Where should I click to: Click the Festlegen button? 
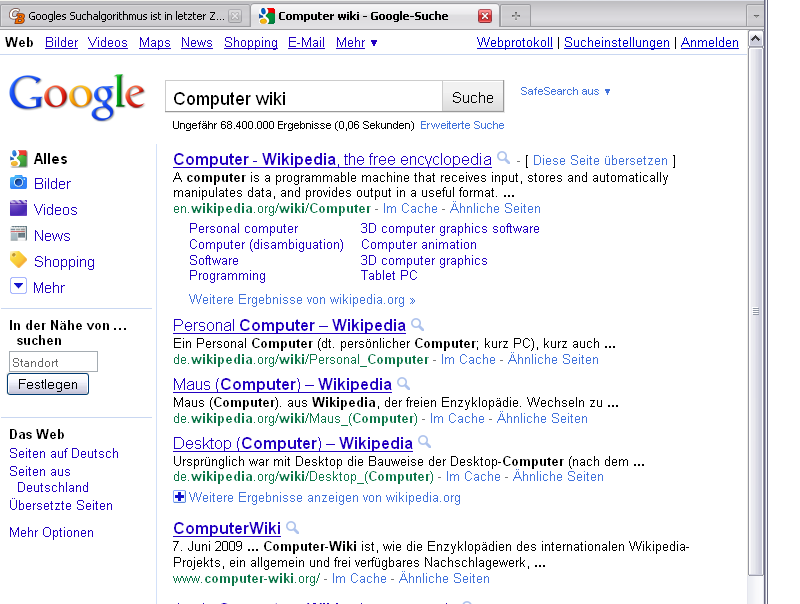coord(48,384)
